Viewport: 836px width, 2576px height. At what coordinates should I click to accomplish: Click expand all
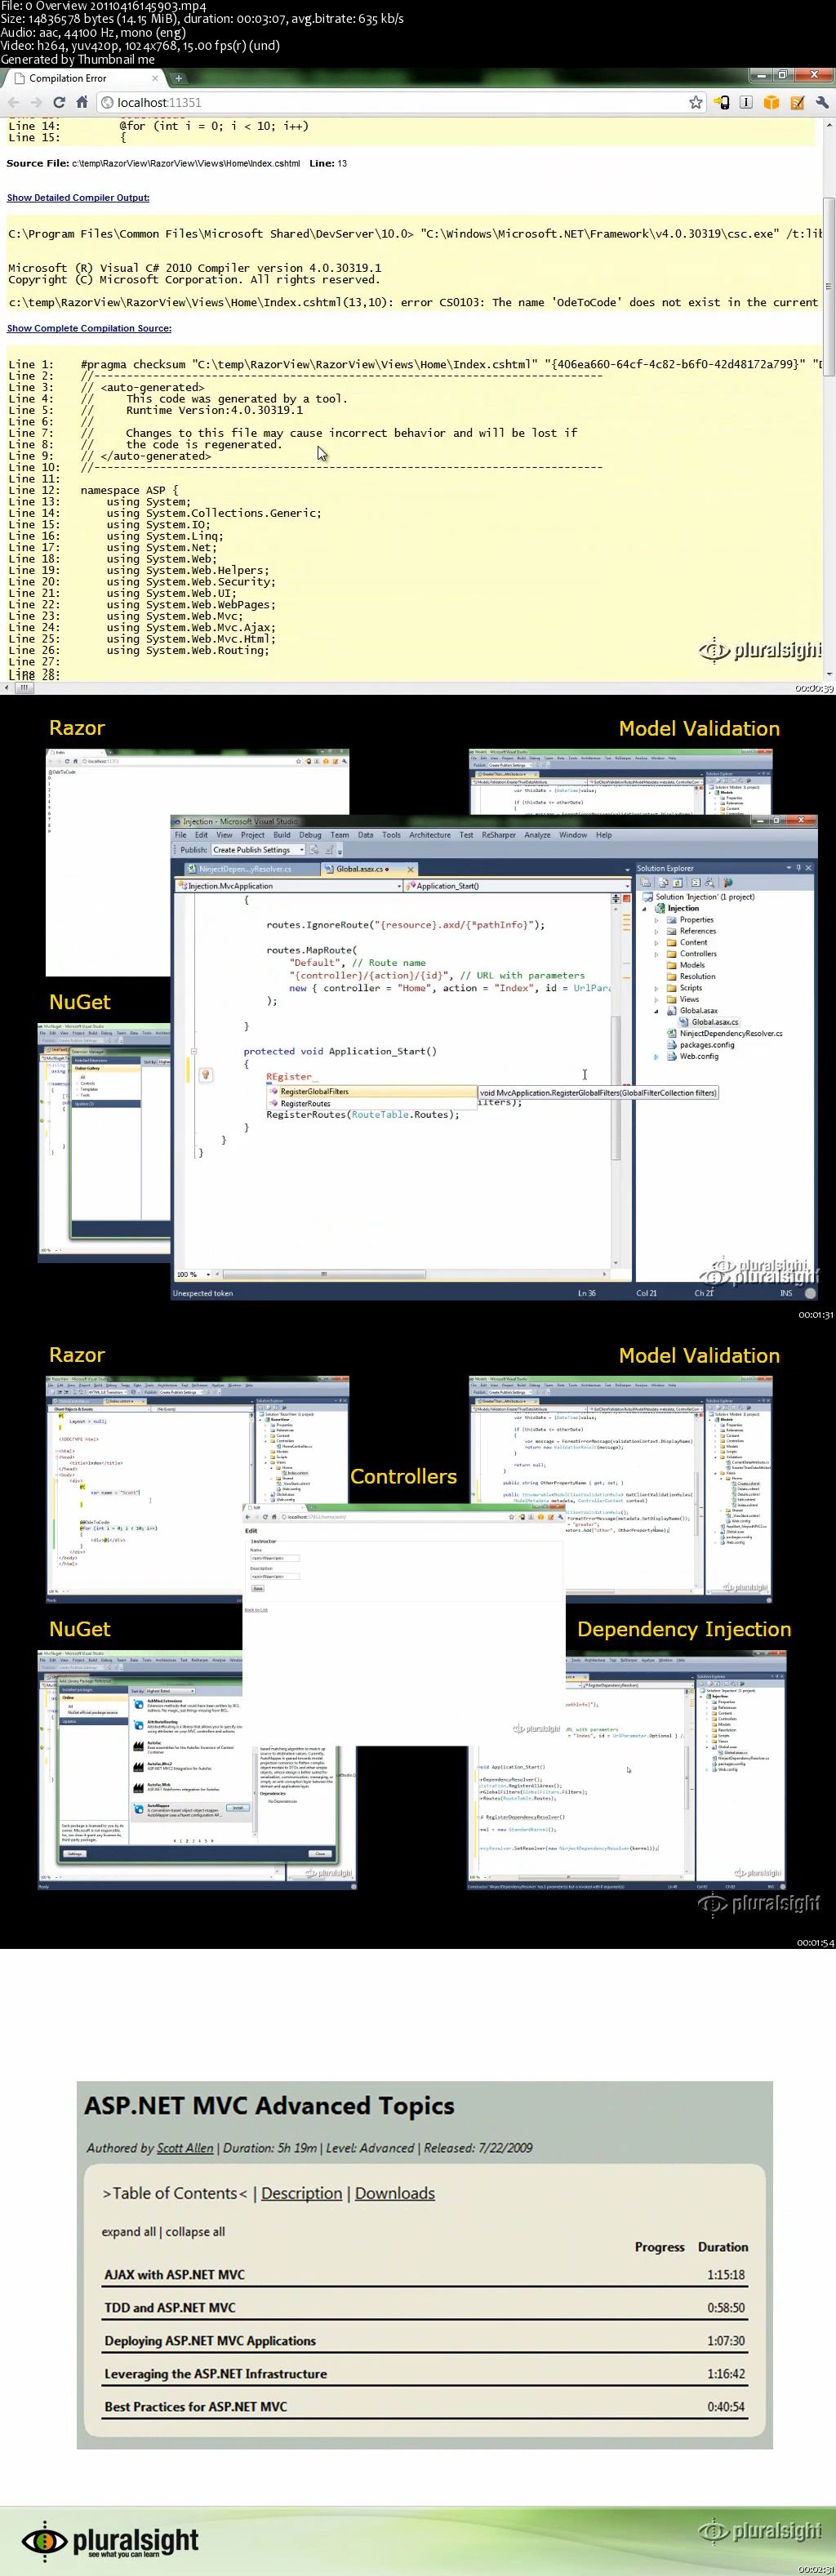[129, 2231]
